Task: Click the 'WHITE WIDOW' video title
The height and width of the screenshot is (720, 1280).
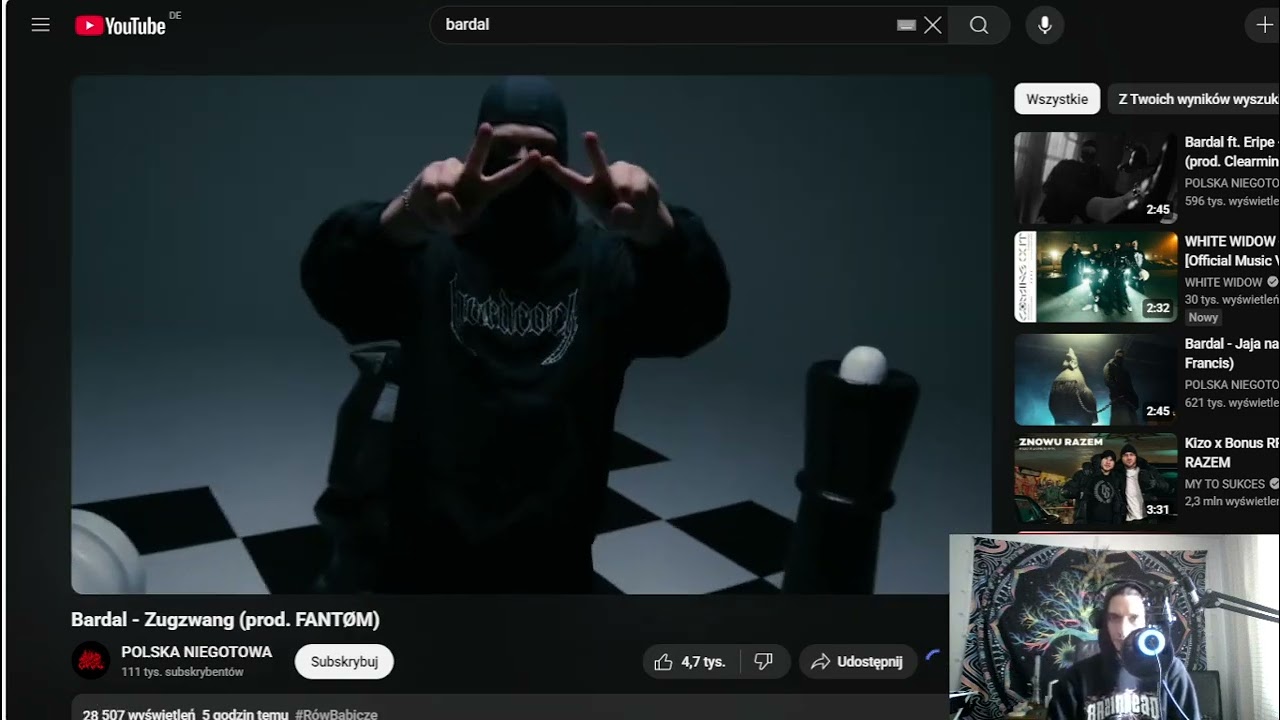Action: tap(1231, 251)
